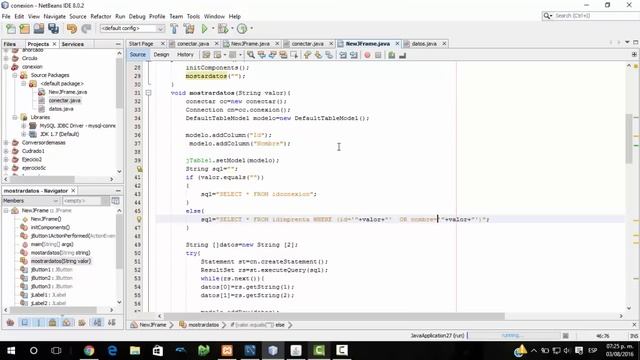Open Chrome from the Windows taskbar
640x360 pixels.
89,350
